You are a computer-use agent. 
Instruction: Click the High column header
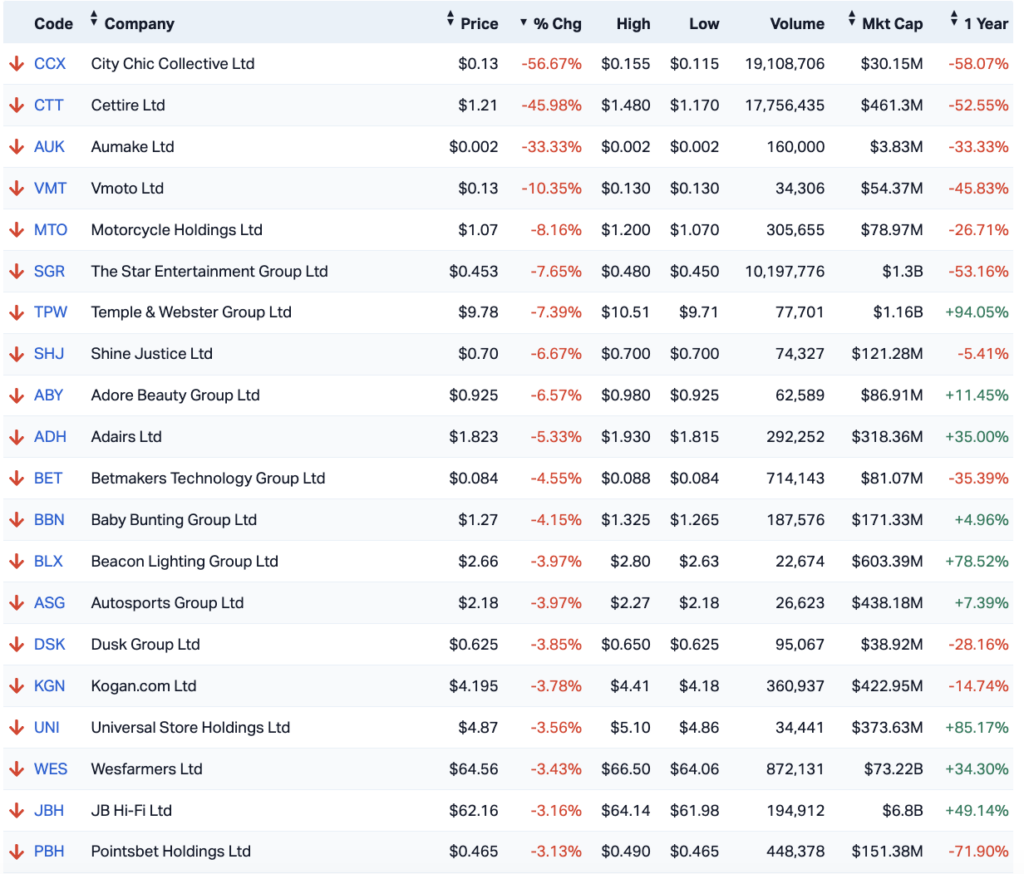pos(633,24)
